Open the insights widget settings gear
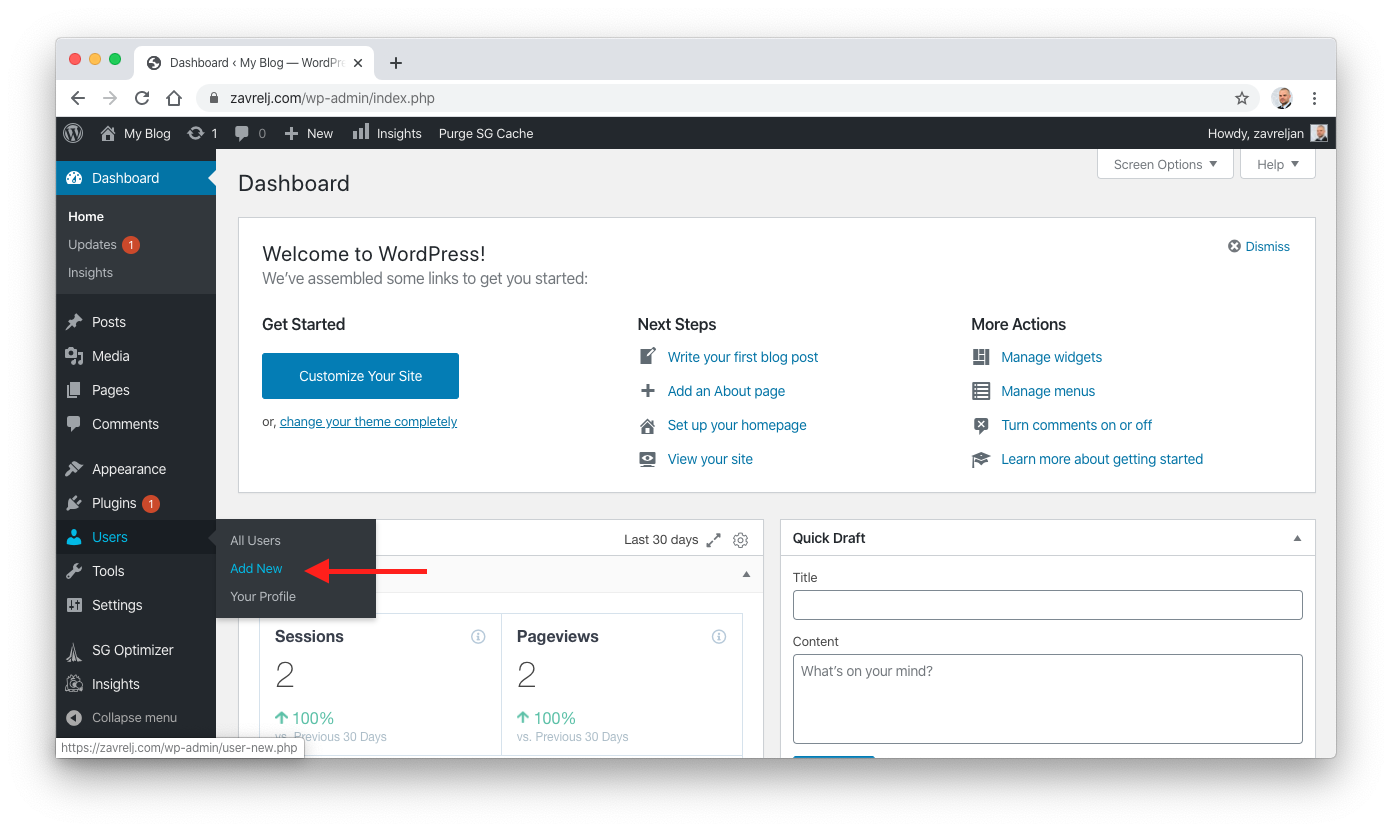The height and width of the screenshot is (832, 1392). 740,540
